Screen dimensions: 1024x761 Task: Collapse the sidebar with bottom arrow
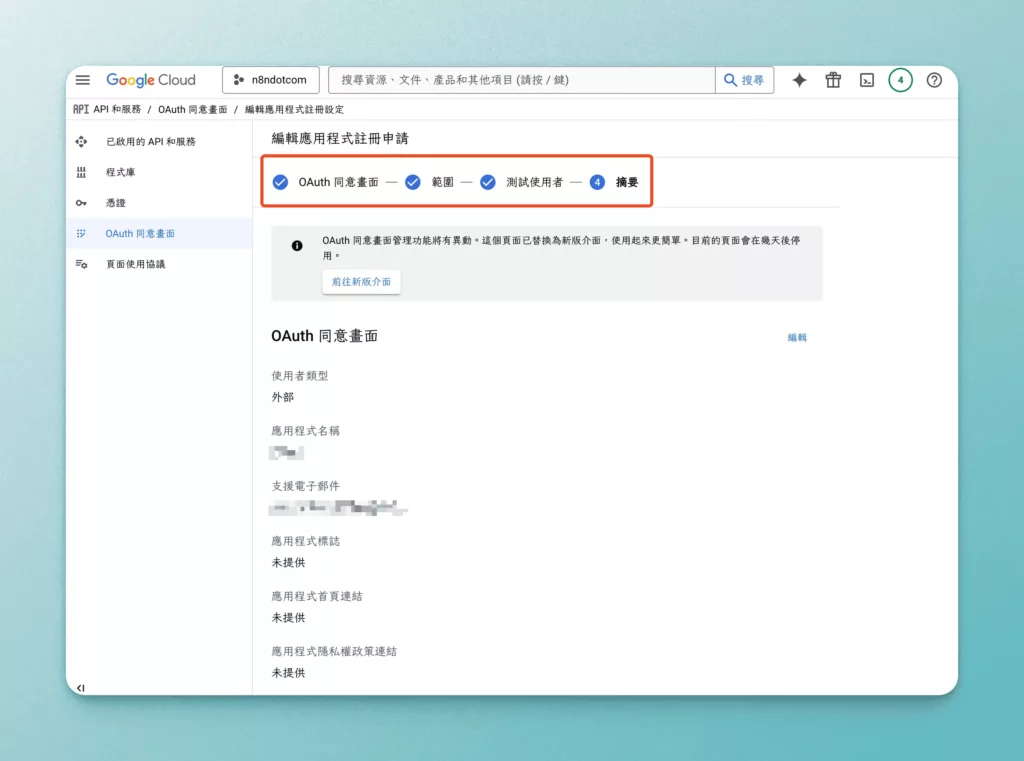pyautogui.click(x=80, y=687)
